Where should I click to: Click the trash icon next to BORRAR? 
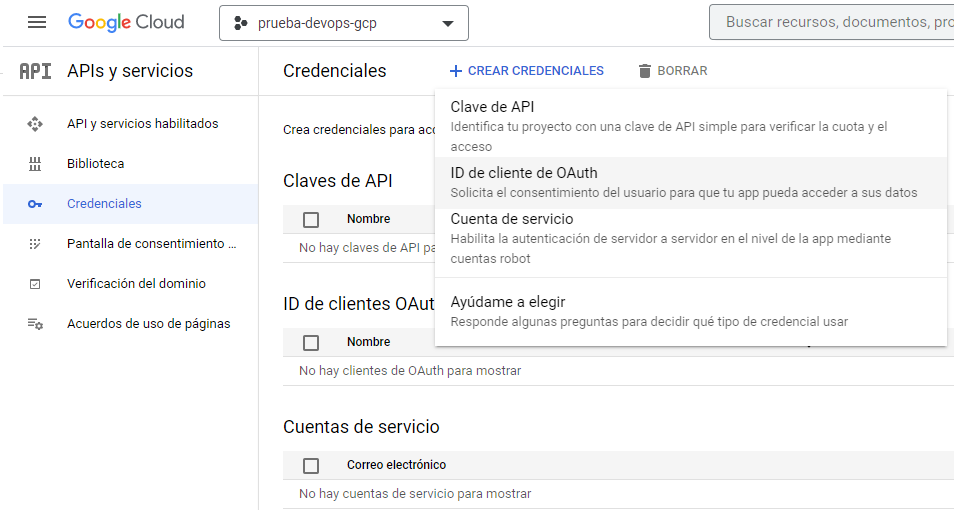645,71
